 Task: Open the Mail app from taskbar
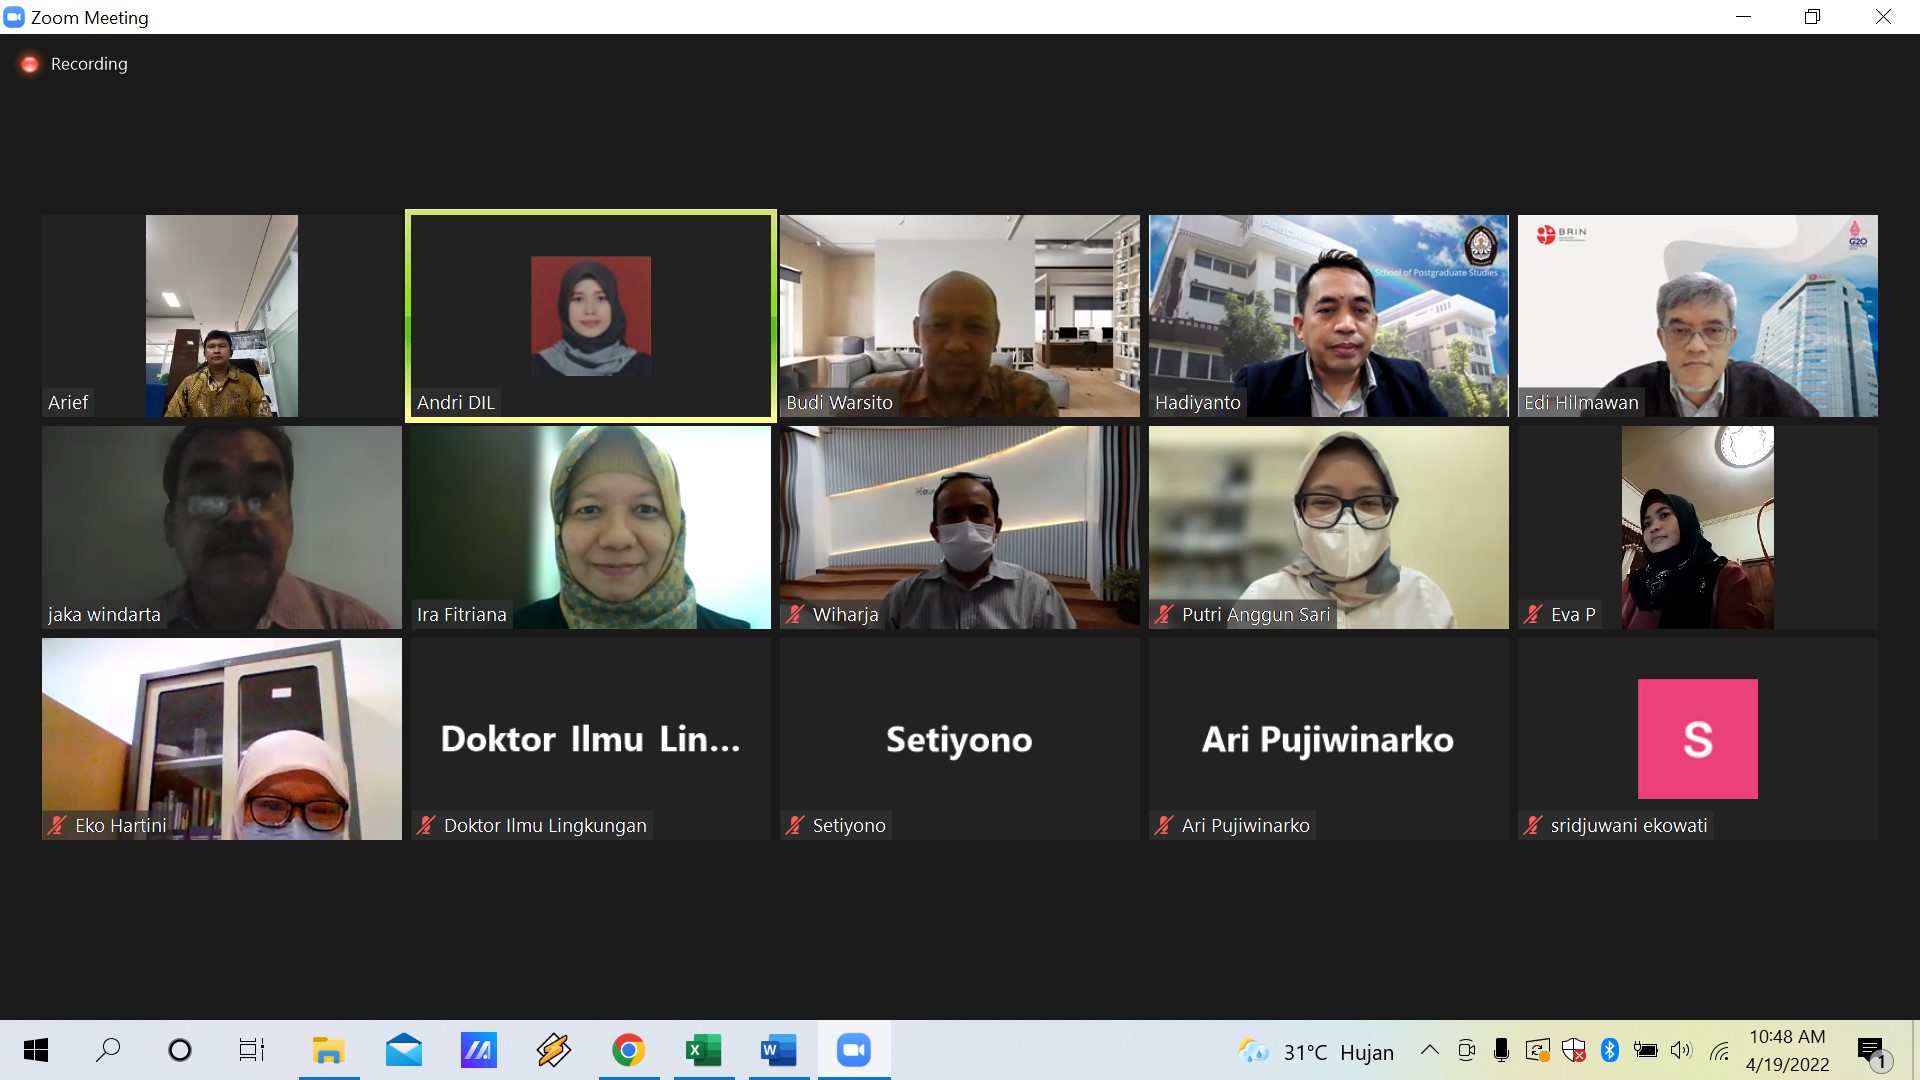coord(404,1050)
